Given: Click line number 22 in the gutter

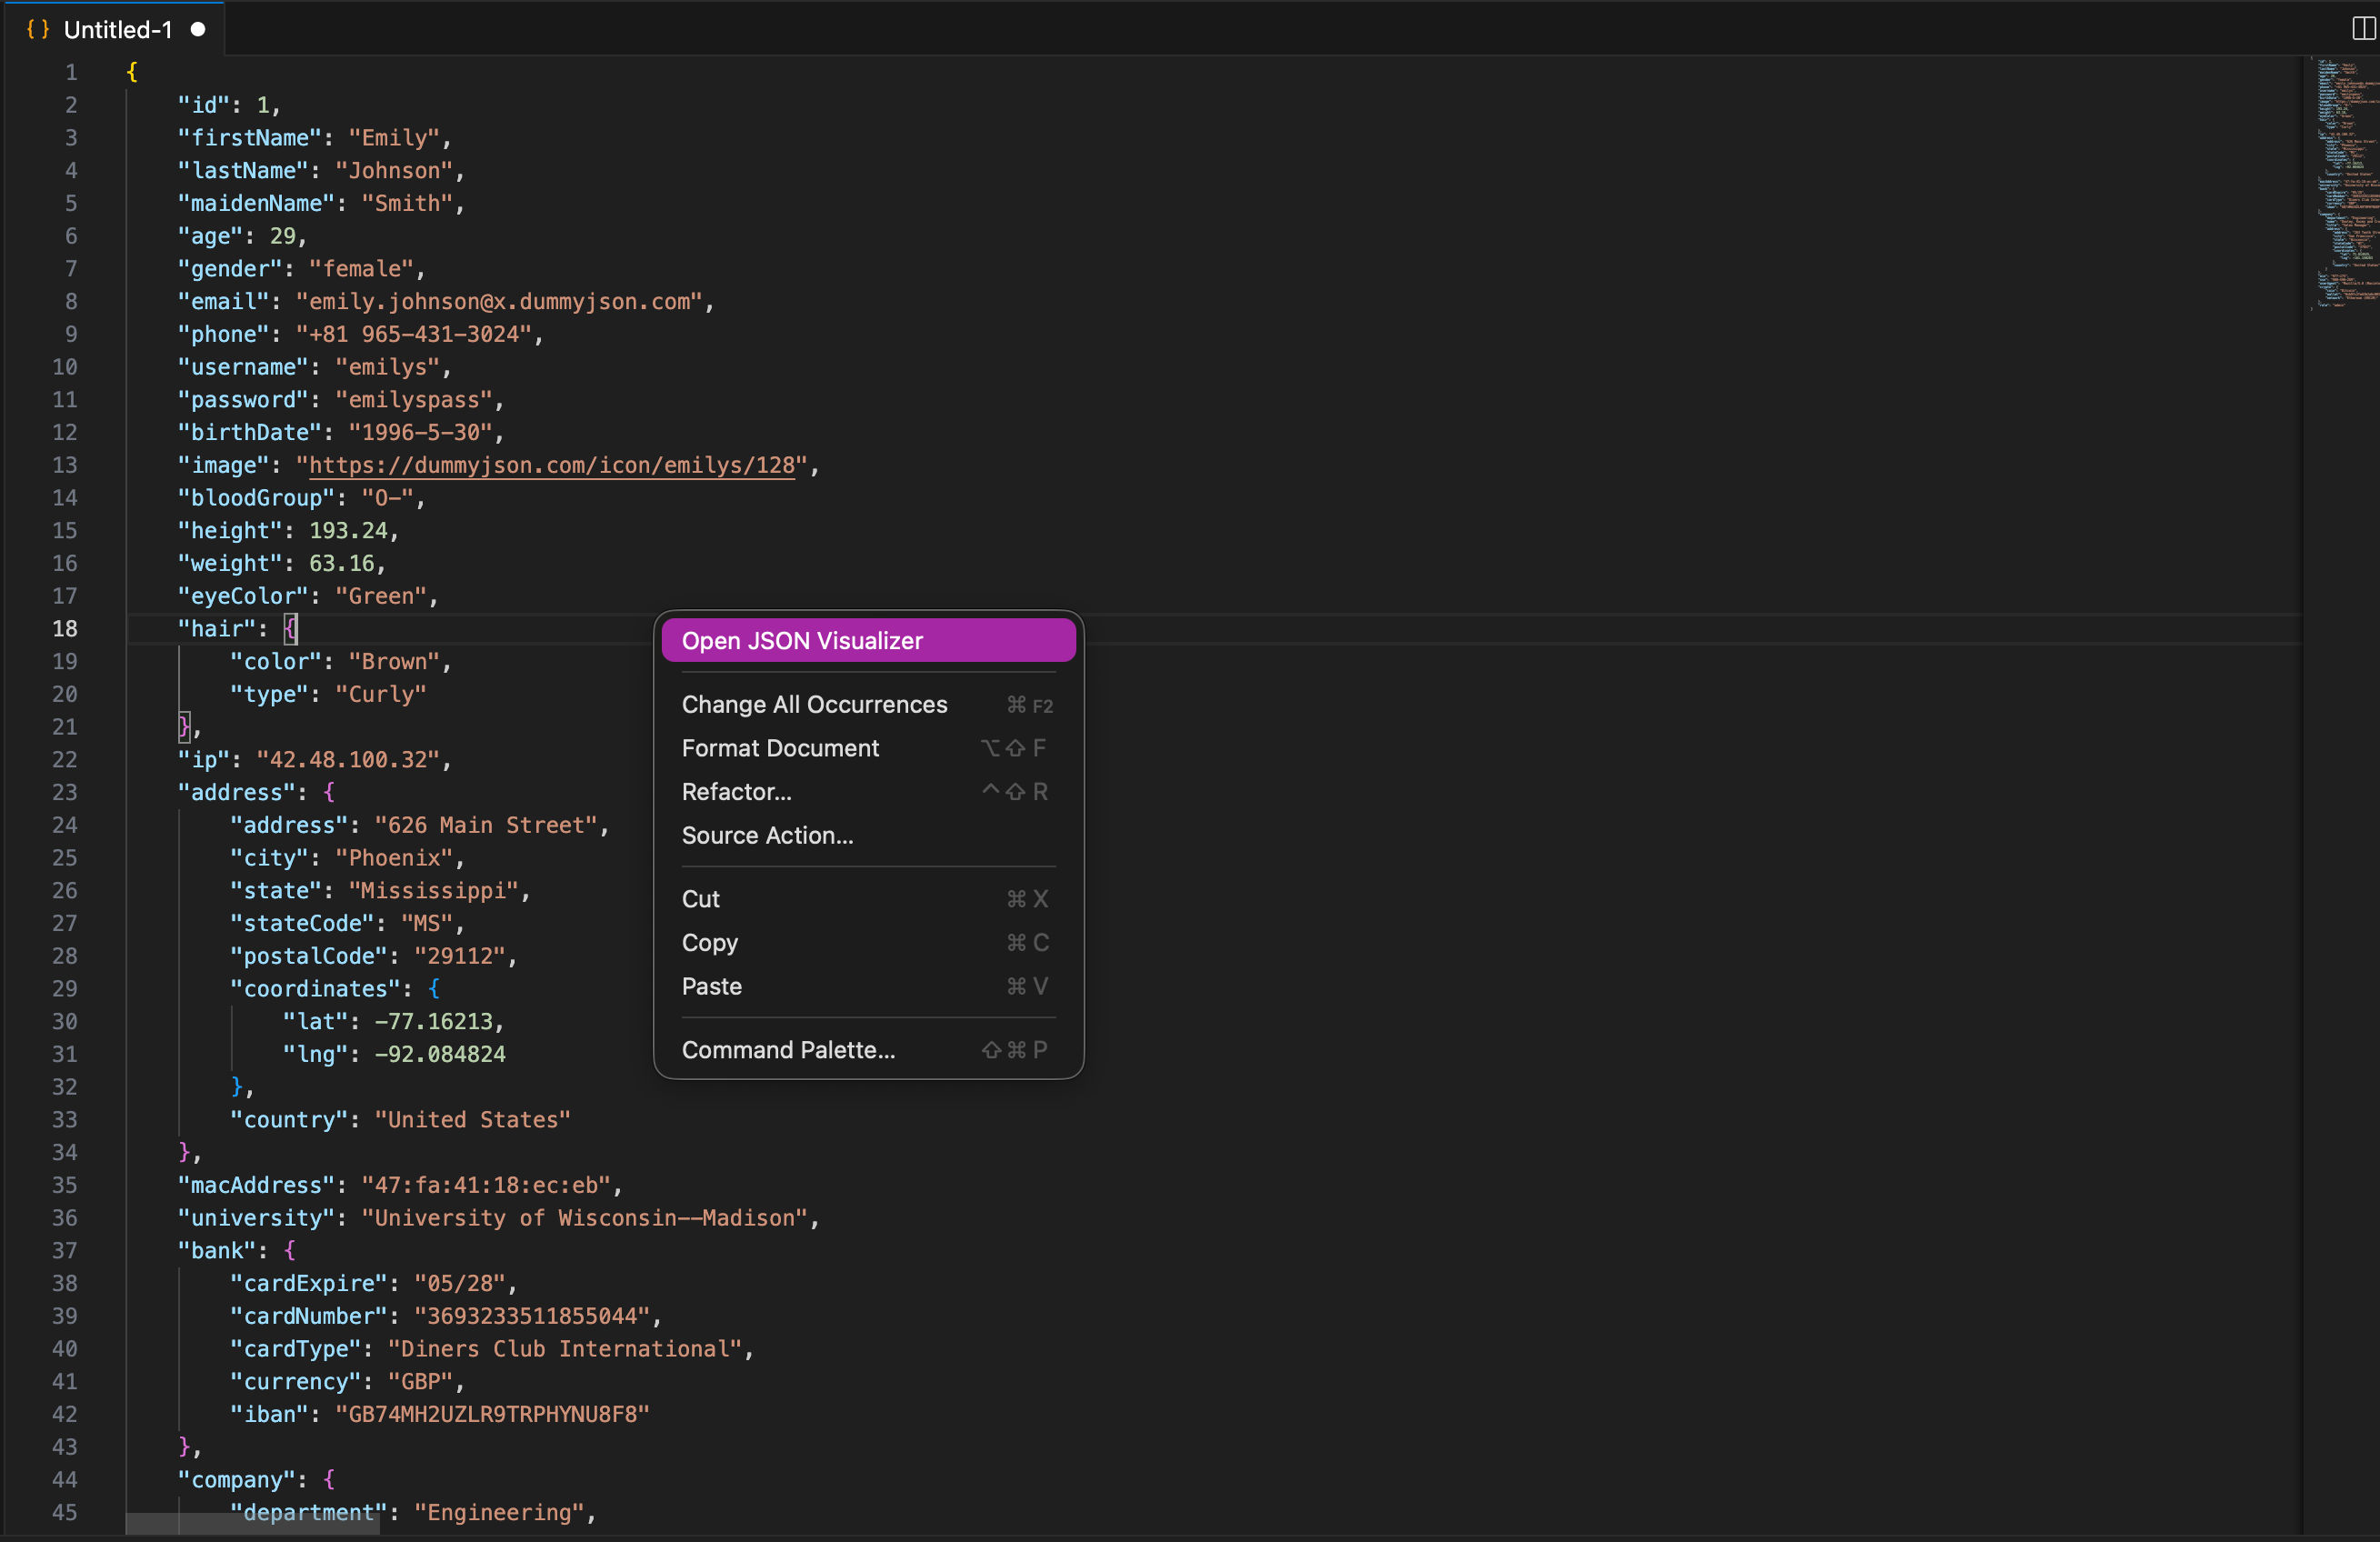Looking at the screenshot, I should [64, 760].
